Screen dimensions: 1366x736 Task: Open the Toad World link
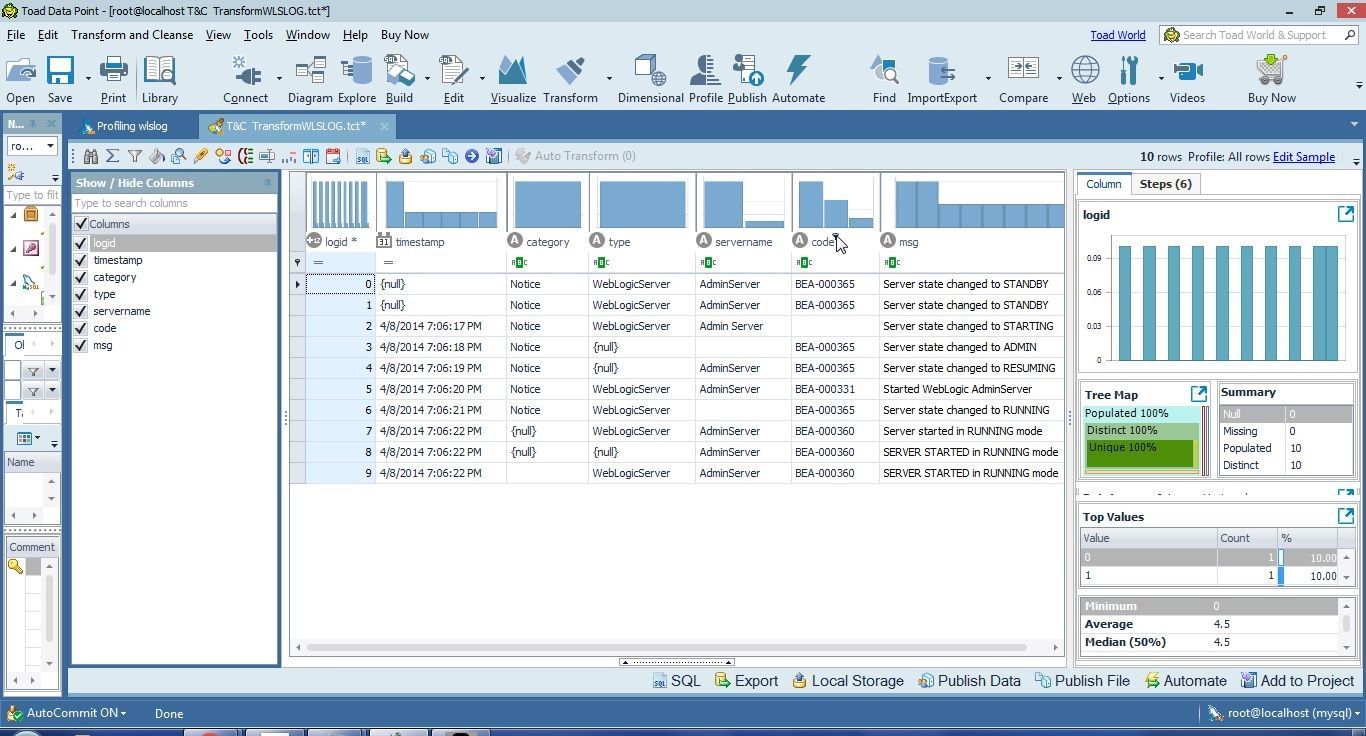pos(1117,35)
